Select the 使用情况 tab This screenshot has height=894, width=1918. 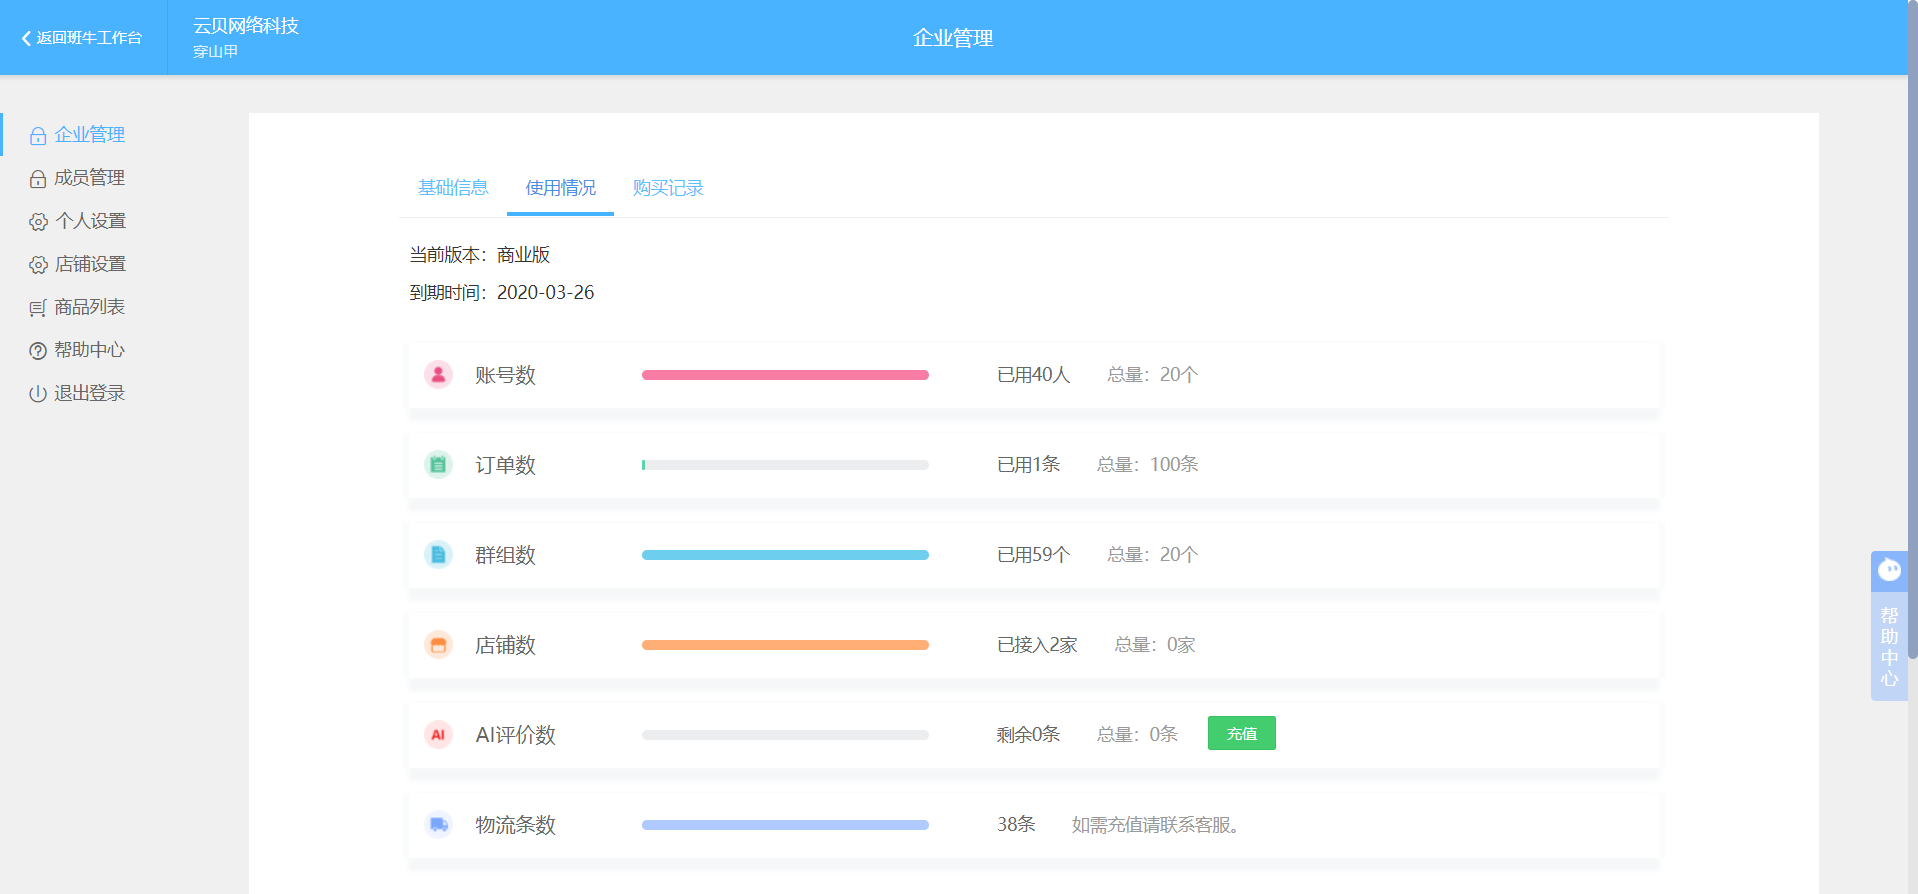click(x=560, y=188)
